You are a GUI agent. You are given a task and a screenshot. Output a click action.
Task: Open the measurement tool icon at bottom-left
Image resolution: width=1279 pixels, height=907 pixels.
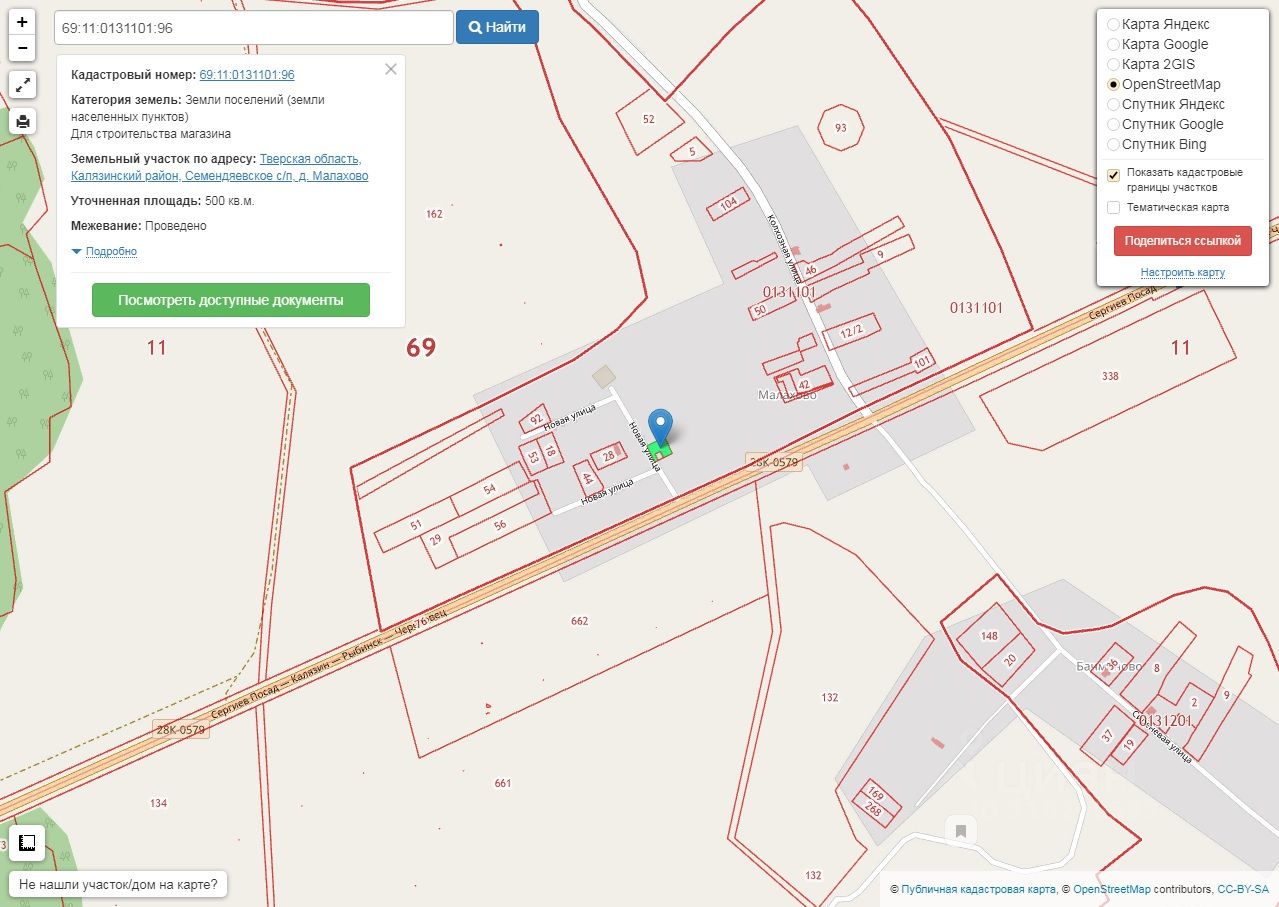(27, 843)
